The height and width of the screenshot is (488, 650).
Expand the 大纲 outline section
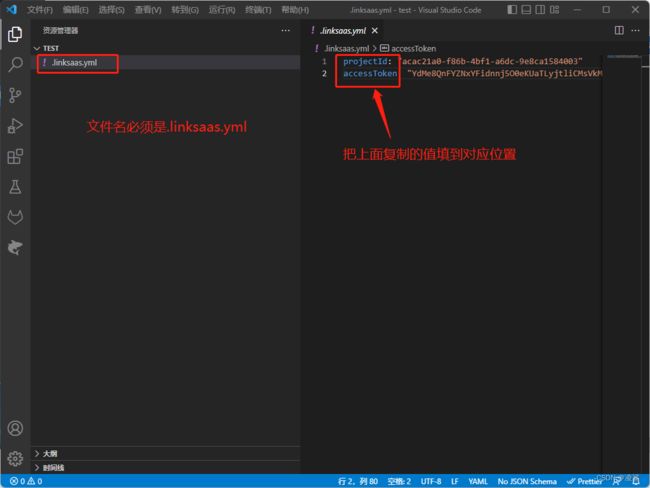pos(166,453)
